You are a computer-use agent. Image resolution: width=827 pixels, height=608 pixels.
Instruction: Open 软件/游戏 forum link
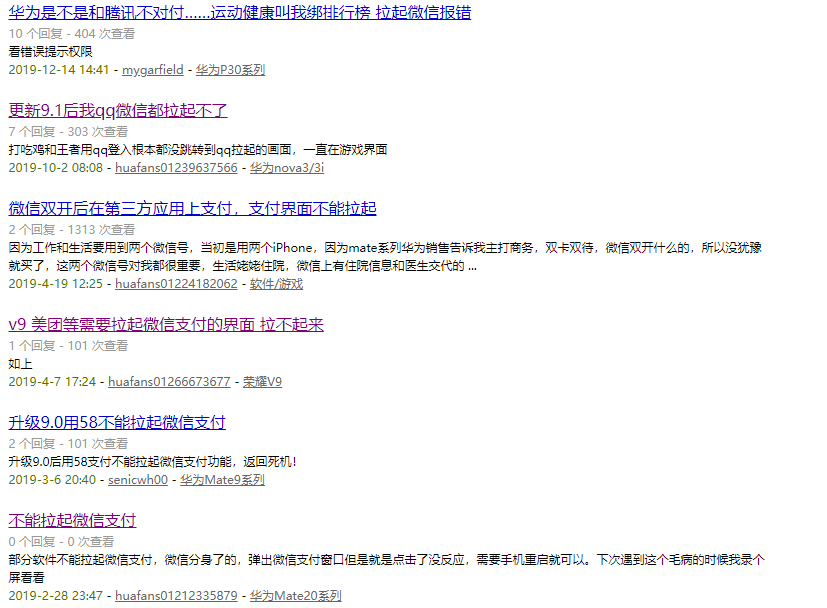(x=276, y=284)
